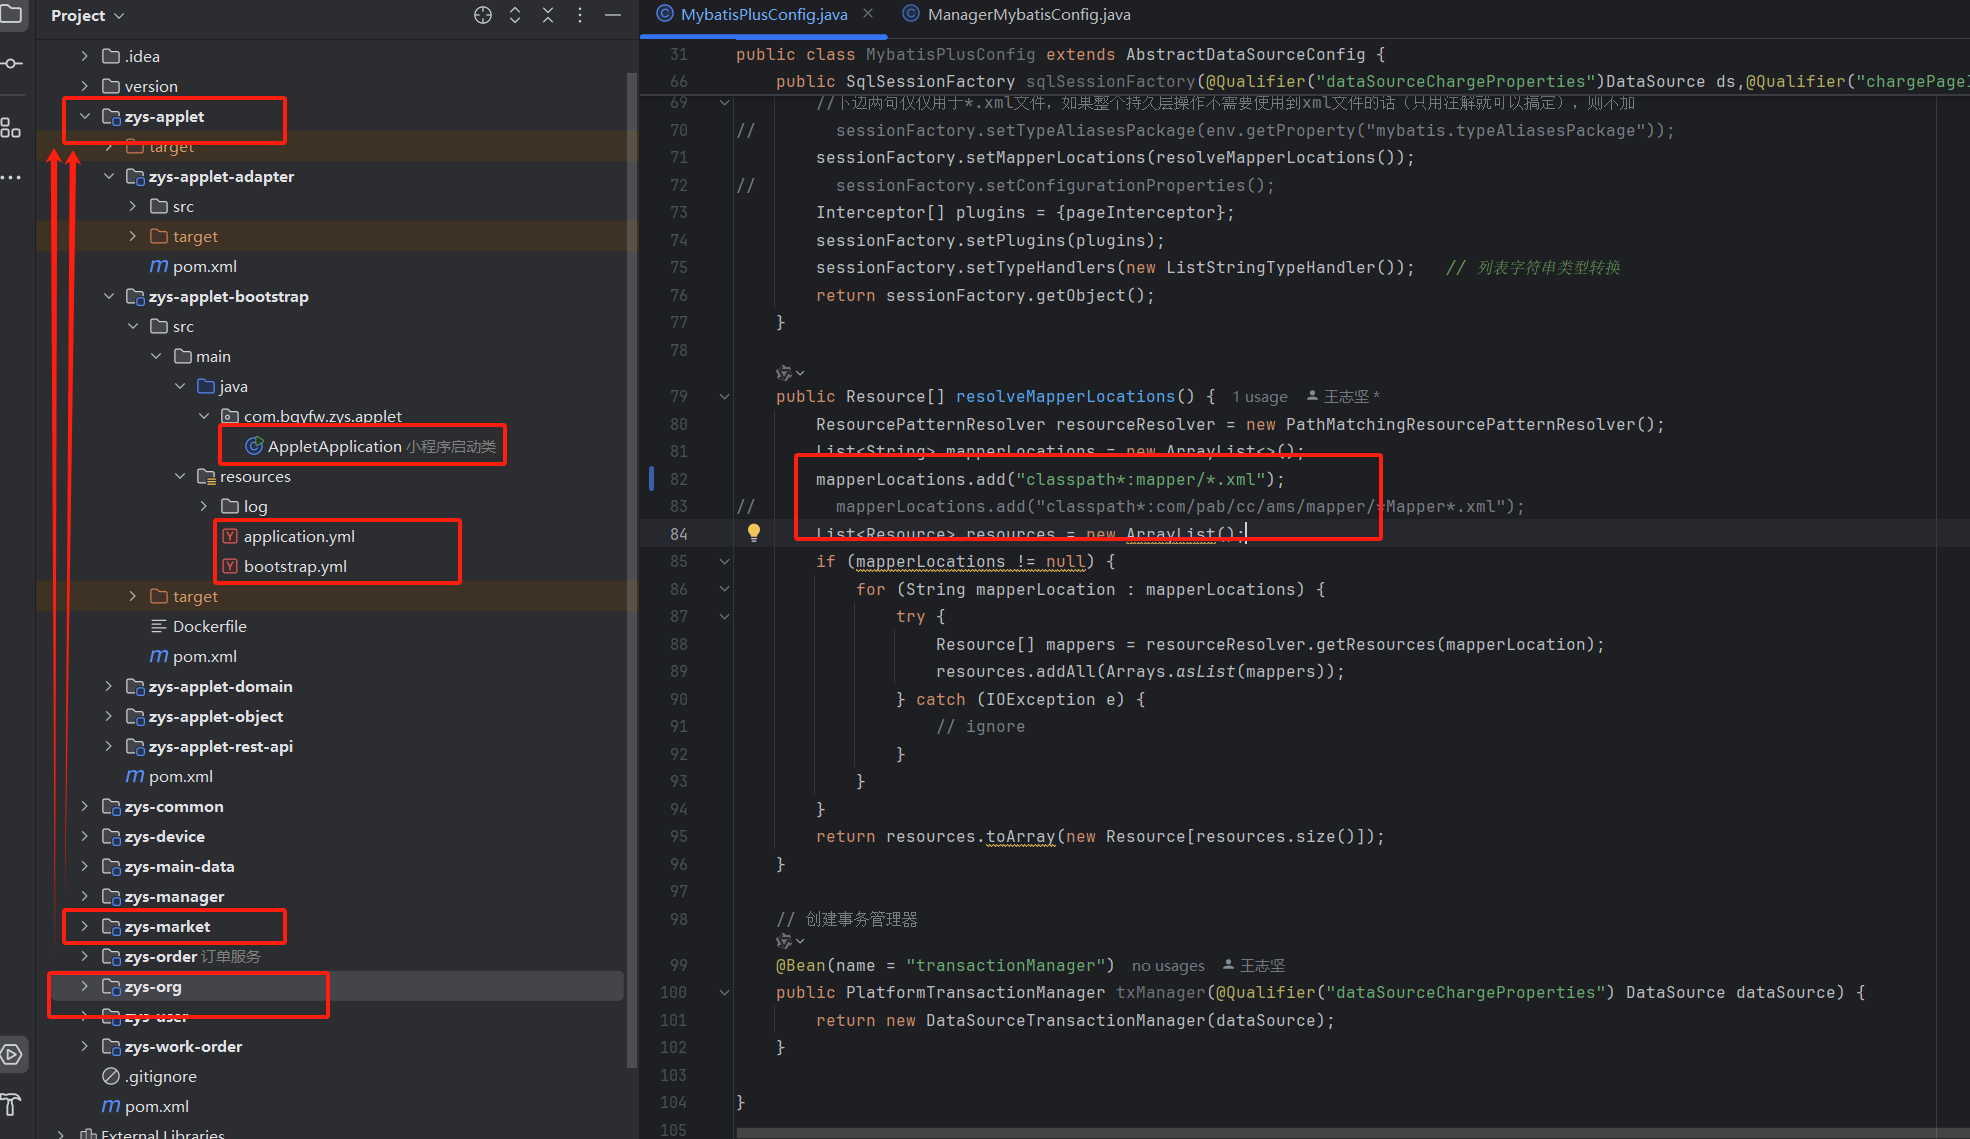The height and width of the screenshot is (1139, 1970).
Task: Toggle fold arrow at line 100 txManager
Action: point(724,993)
